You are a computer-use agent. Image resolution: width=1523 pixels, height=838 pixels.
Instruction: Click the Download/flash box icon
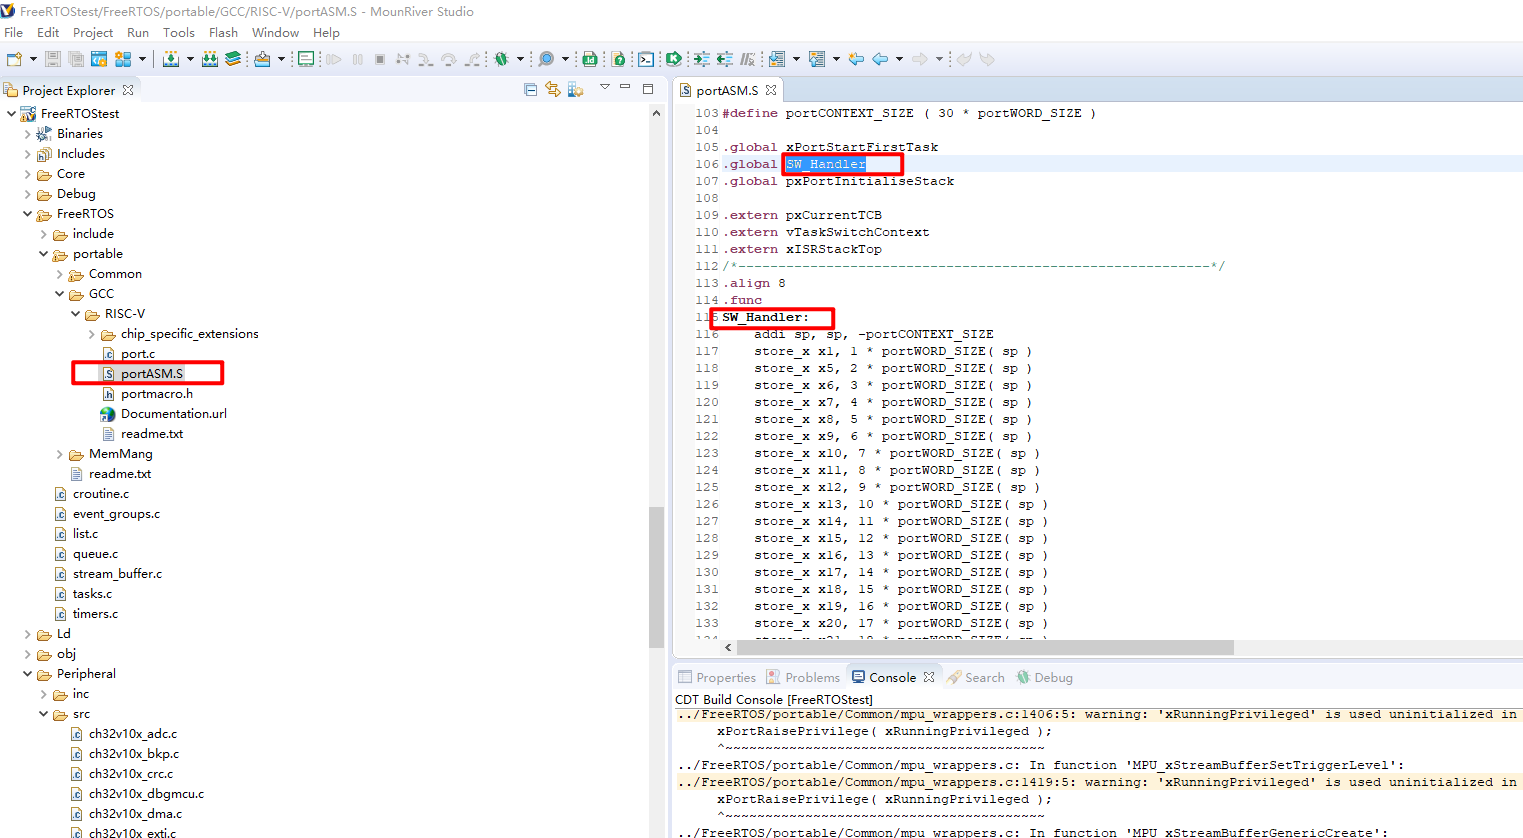[262, 59]
